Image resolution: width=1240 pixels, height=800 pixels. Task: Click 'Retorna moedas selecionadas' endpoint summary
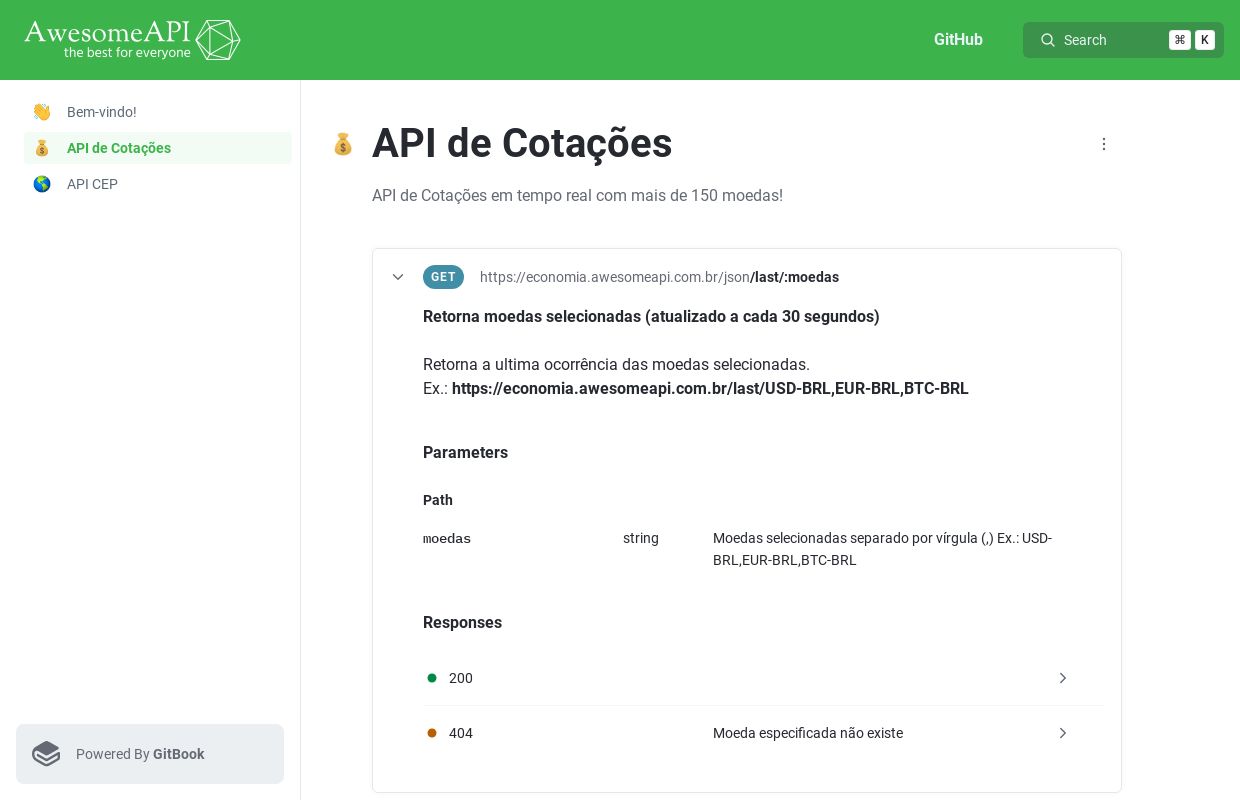click(x=651, y=316)
